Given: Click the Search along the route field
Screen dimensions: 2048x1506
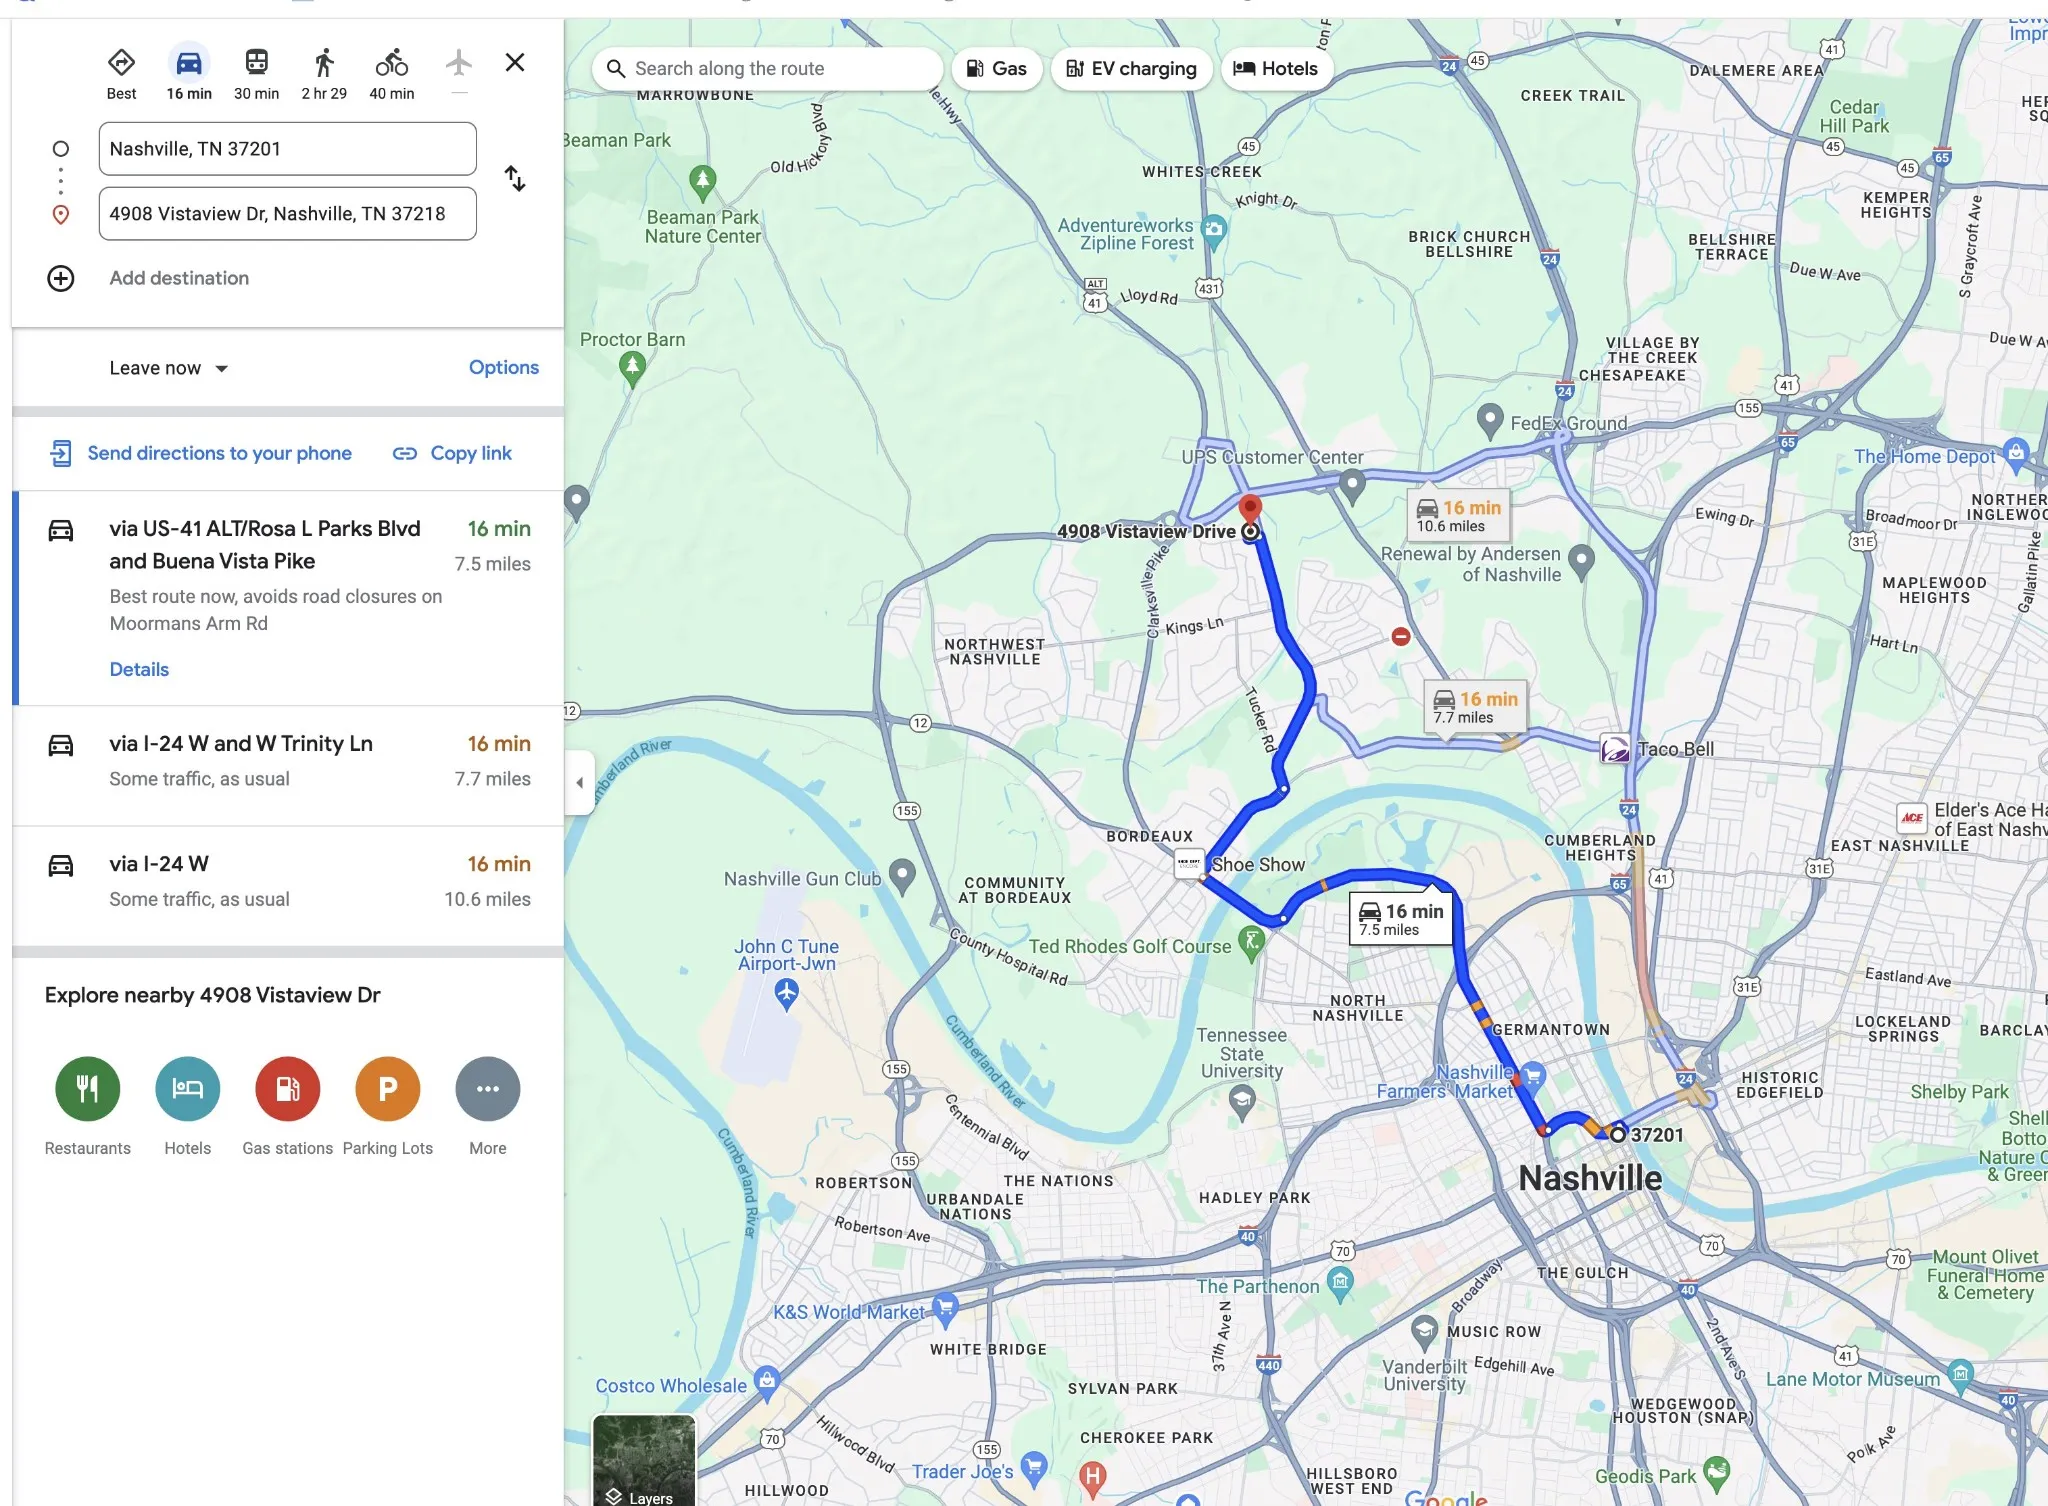Looking at the screenshot, I should tap(768, 69).
